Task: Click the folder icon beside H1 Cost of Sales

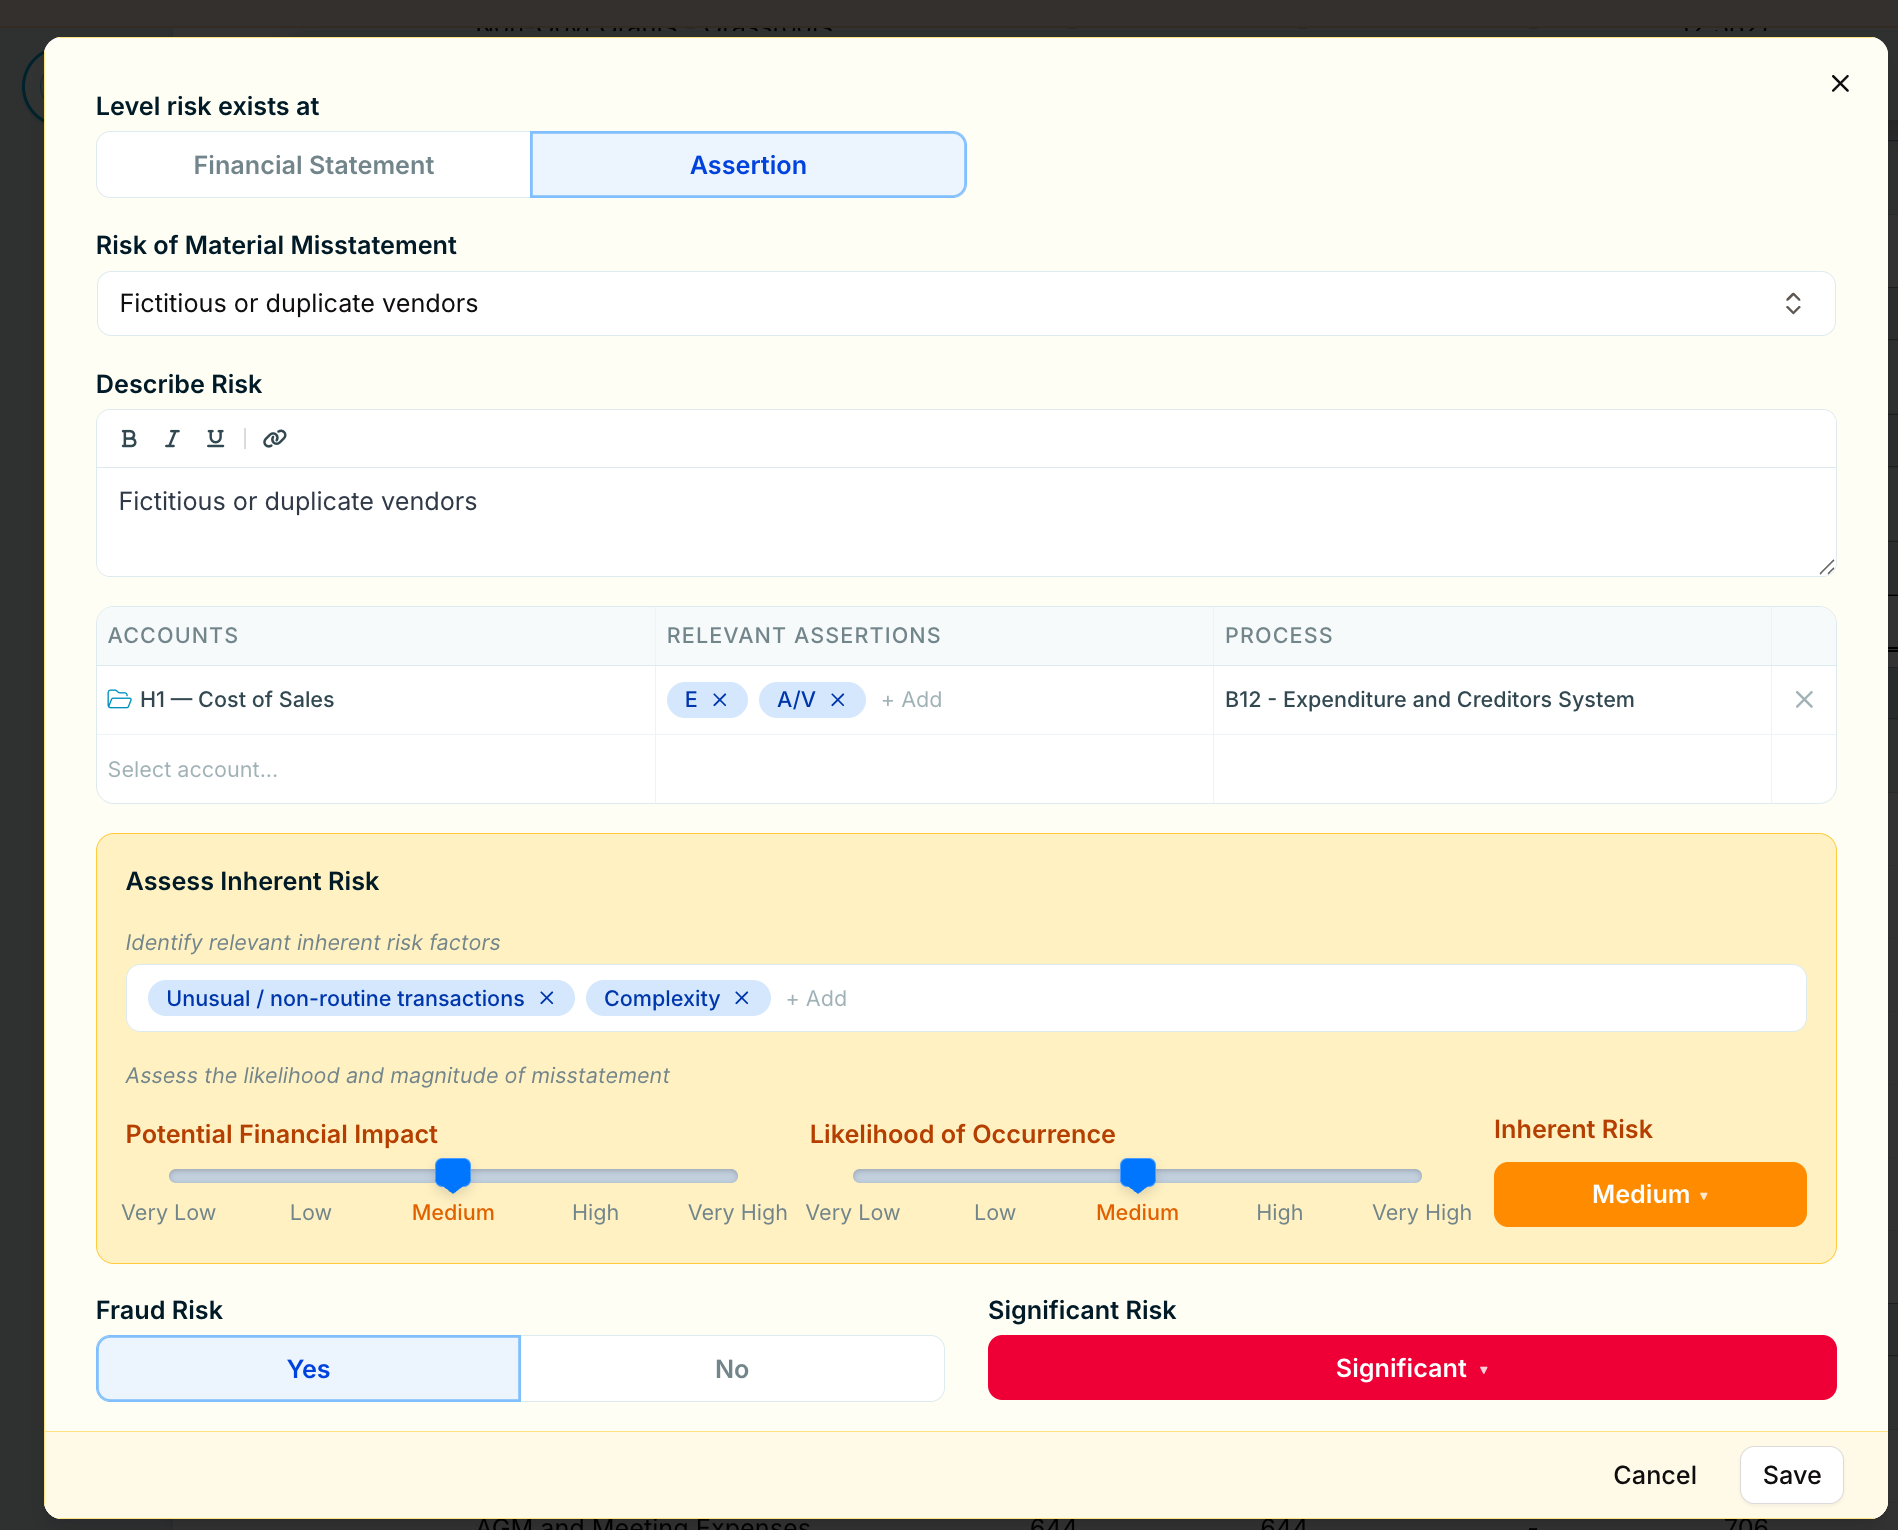Action: [x=119, y=699]
